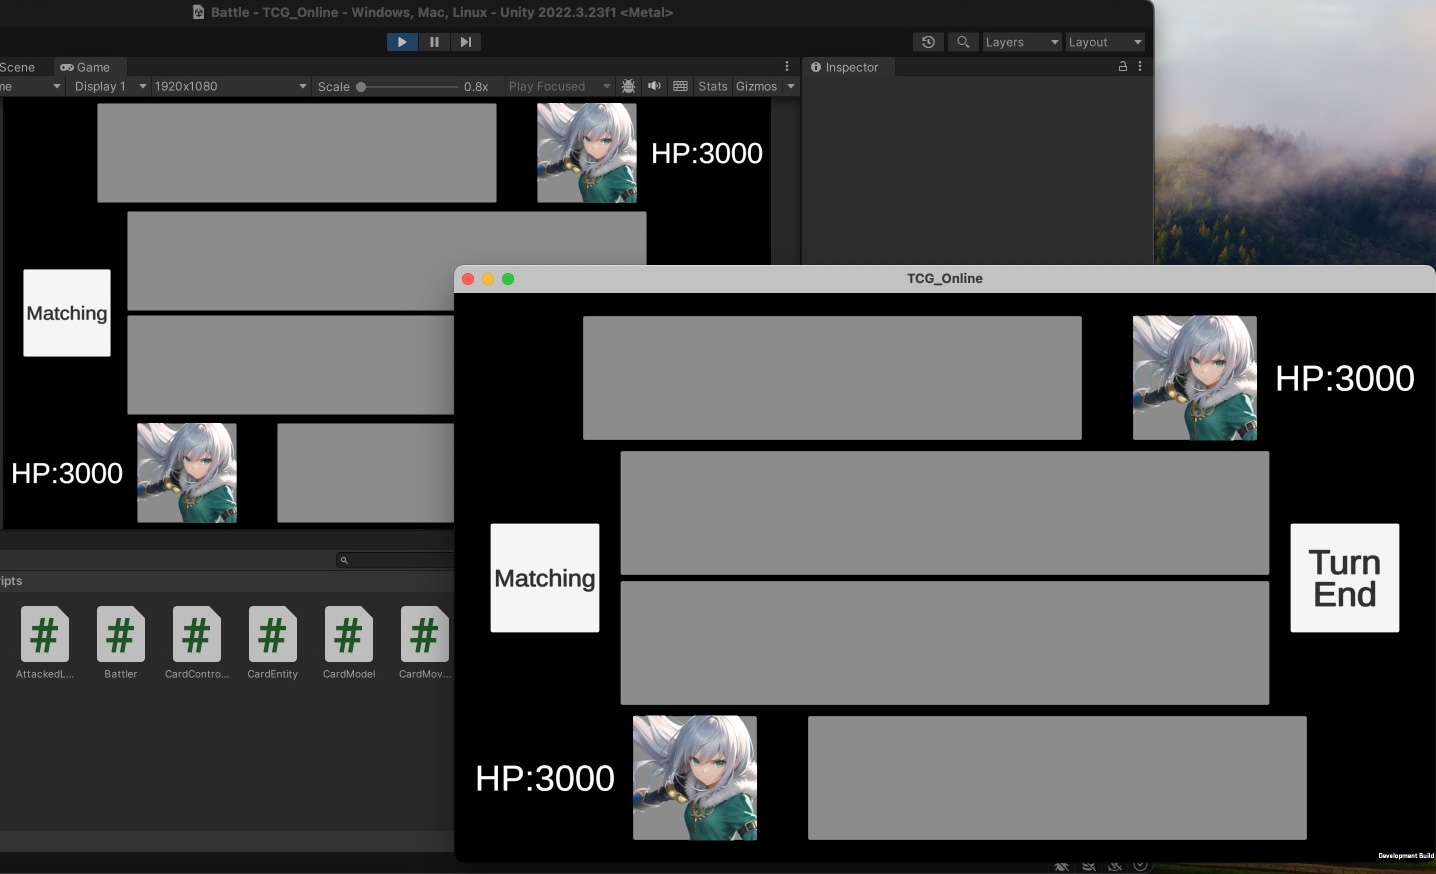
Task: Click the magnifier search icon in toolbar
Action: pos(963,42)
